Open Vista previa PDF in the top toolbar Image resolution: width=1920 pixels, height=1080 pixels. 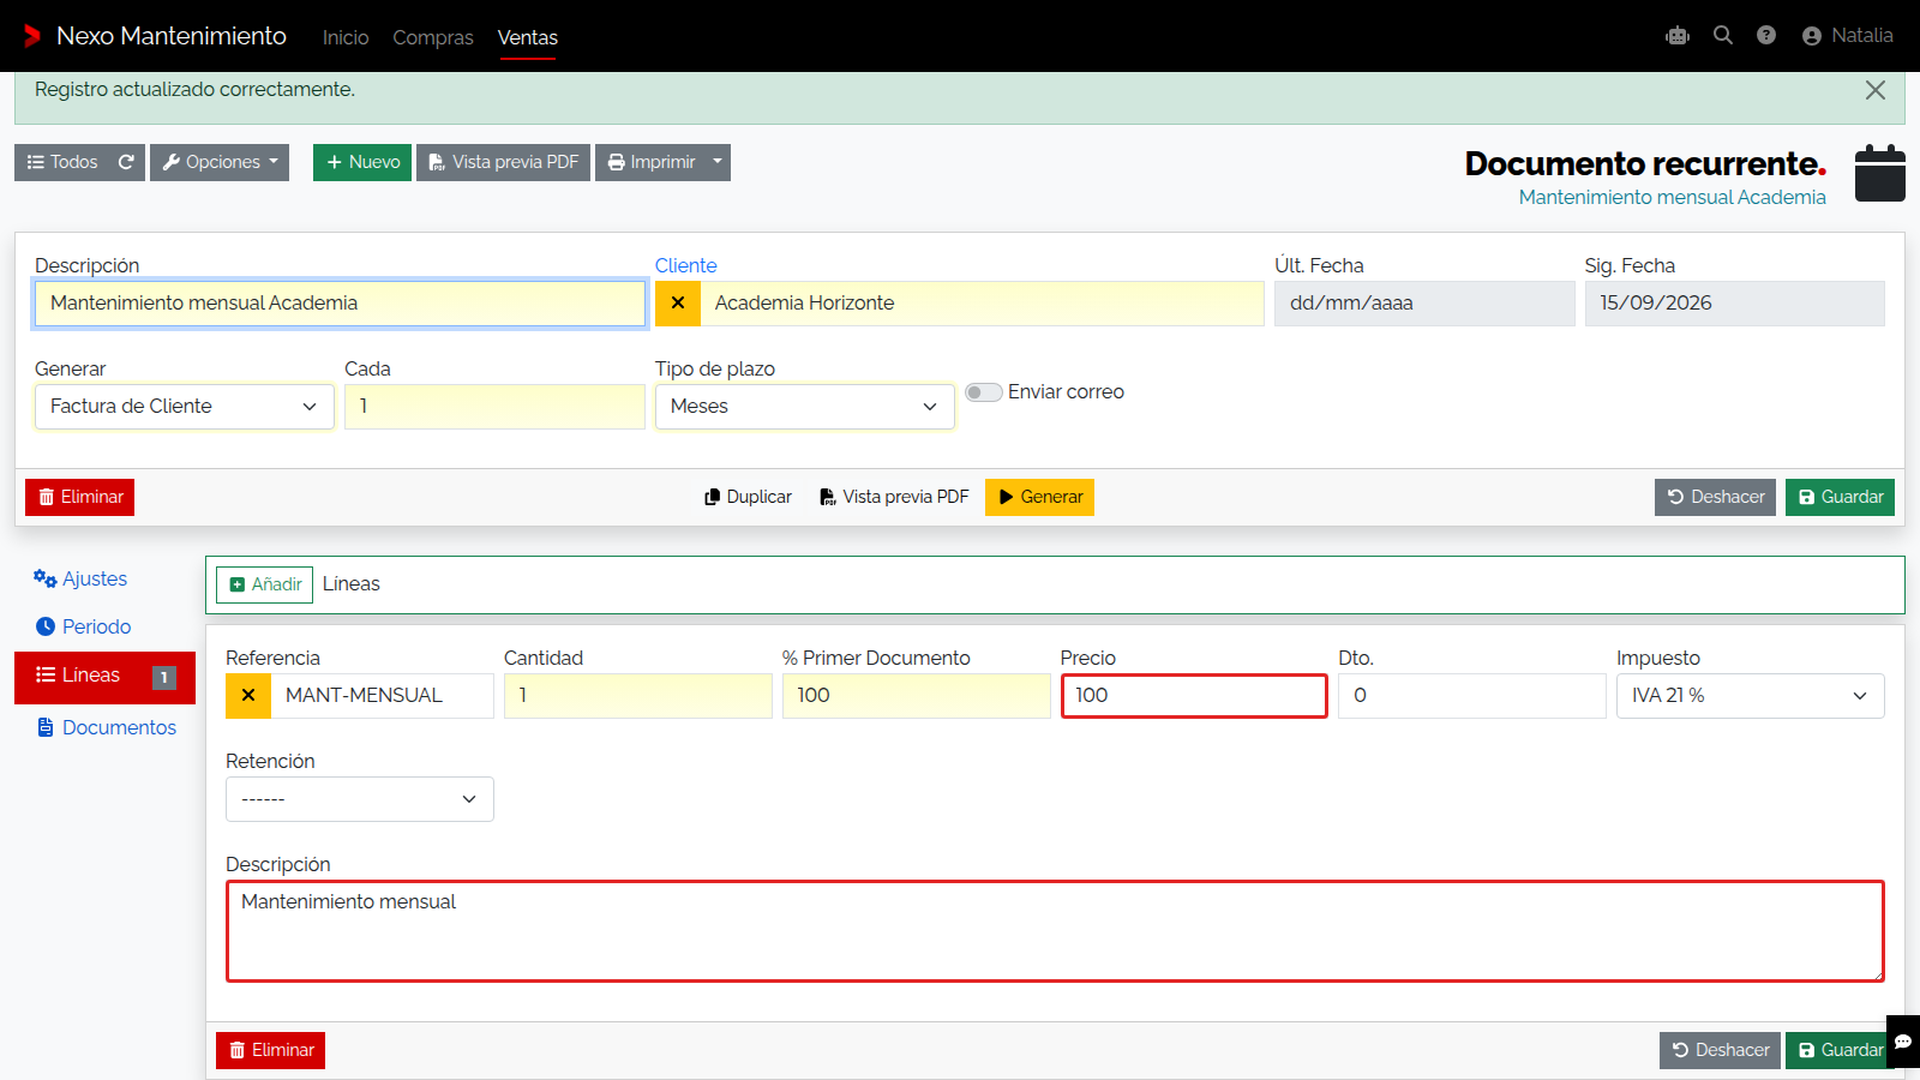point(503,162)
